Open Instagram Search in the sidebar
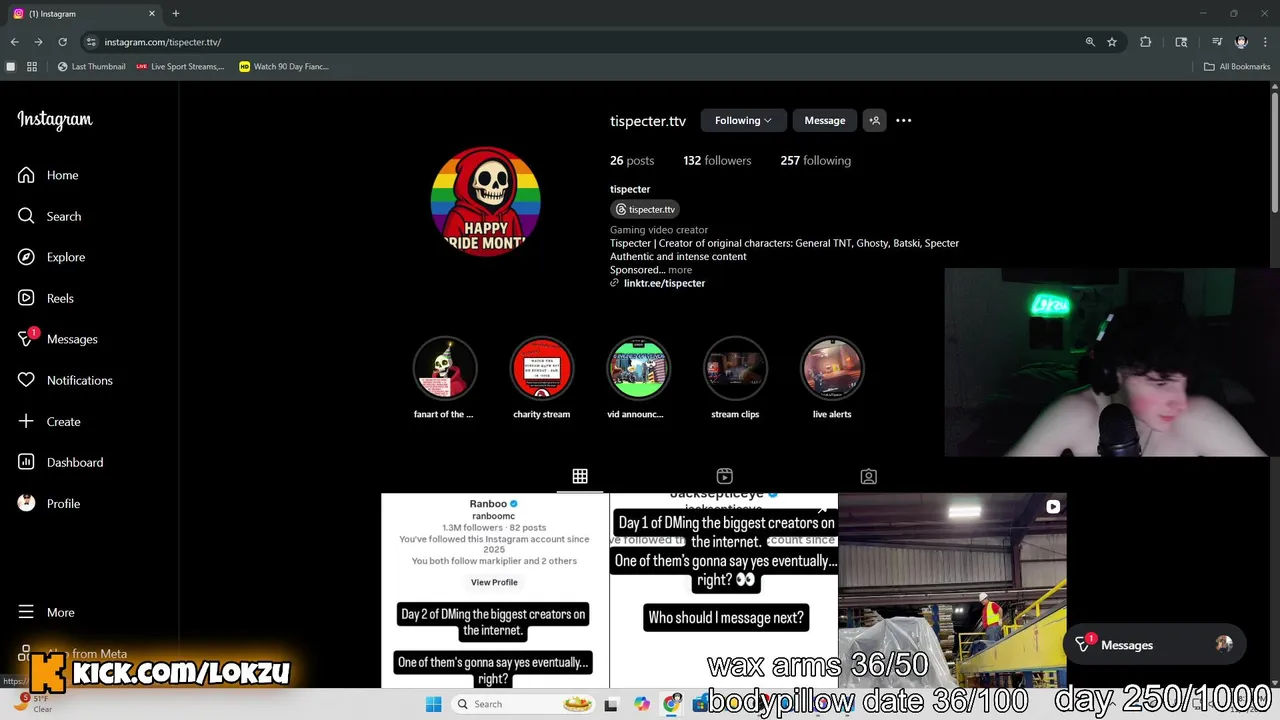Screen dimensions: 1280x720 coord(49,216)
